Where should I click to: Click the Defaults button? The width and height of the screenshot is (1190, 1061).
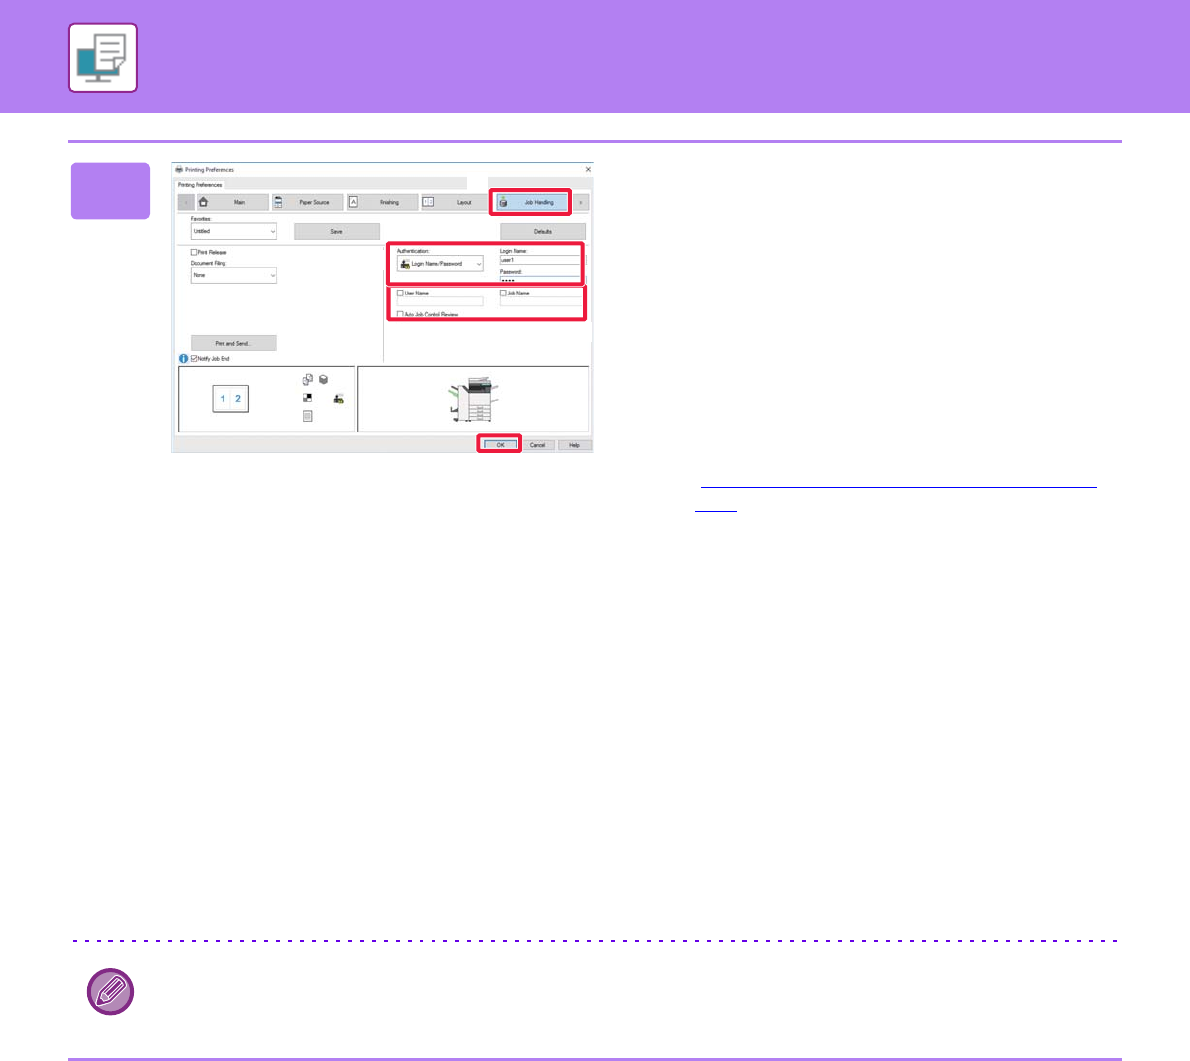[x=543, y=231]
